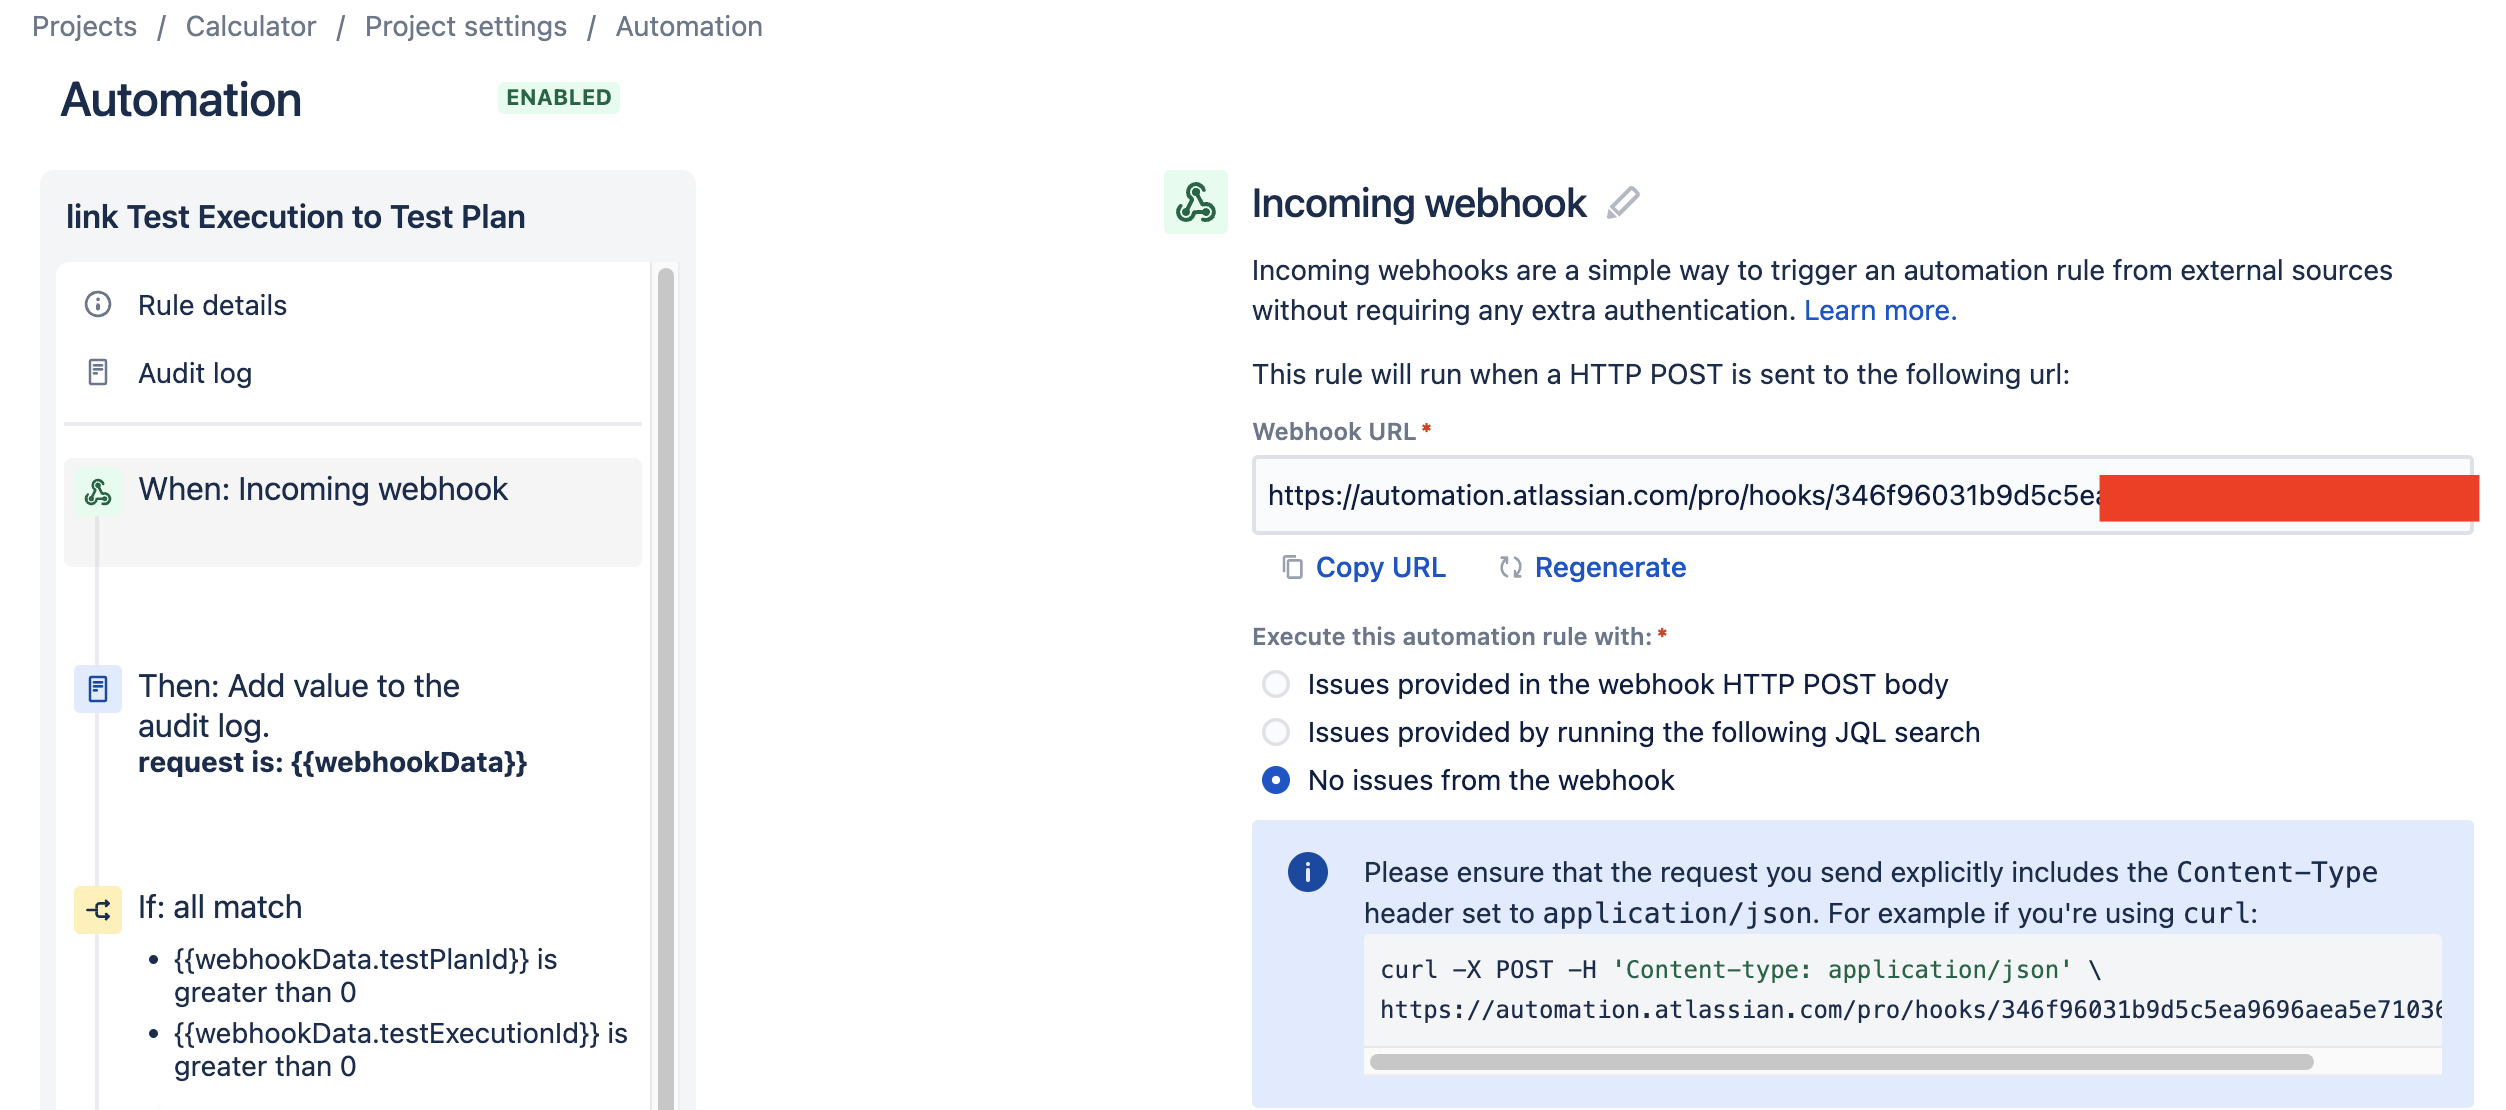Click the horizontal scrollbar under curl example
The height and width of the screenshot is (1110, 2506).
pos(1841,1062)
